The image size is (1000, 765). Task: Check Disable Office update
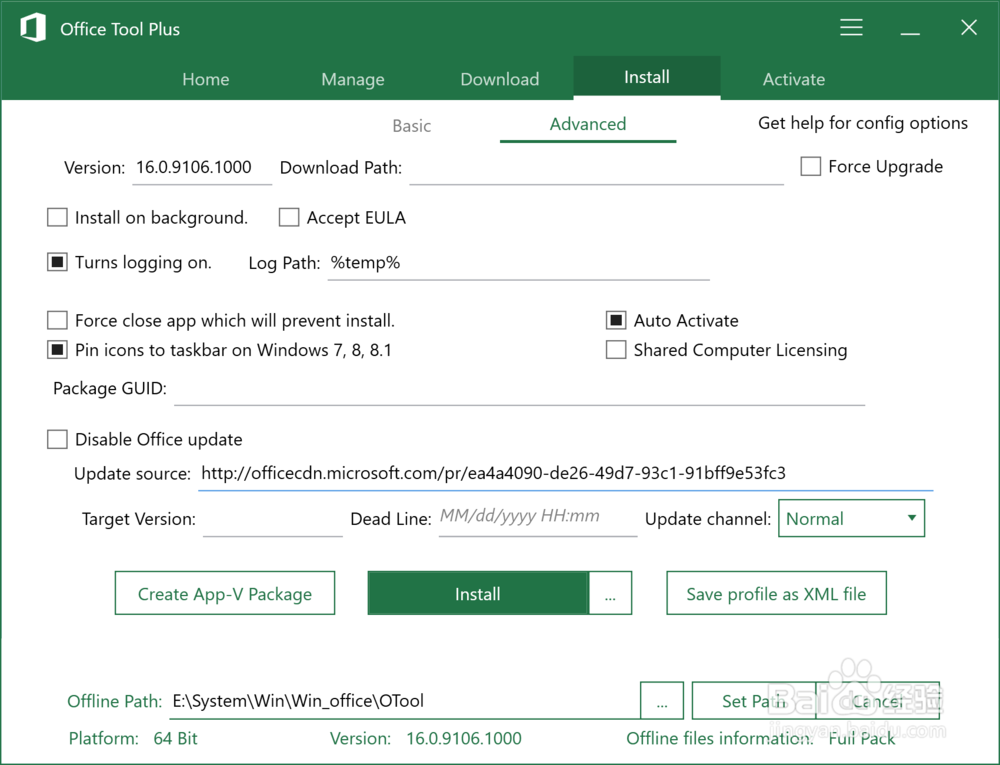57,439
